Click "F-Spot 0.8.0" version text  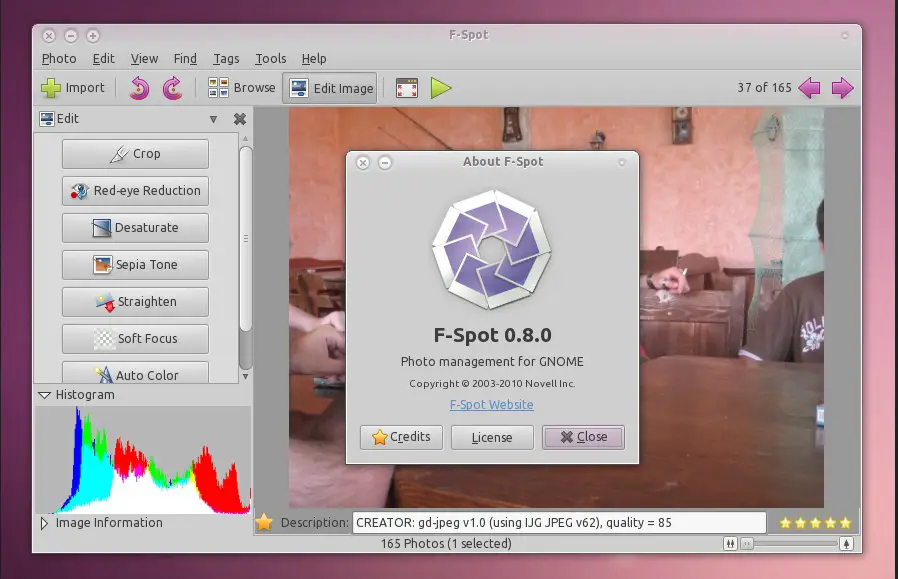(x=493, y=335)
